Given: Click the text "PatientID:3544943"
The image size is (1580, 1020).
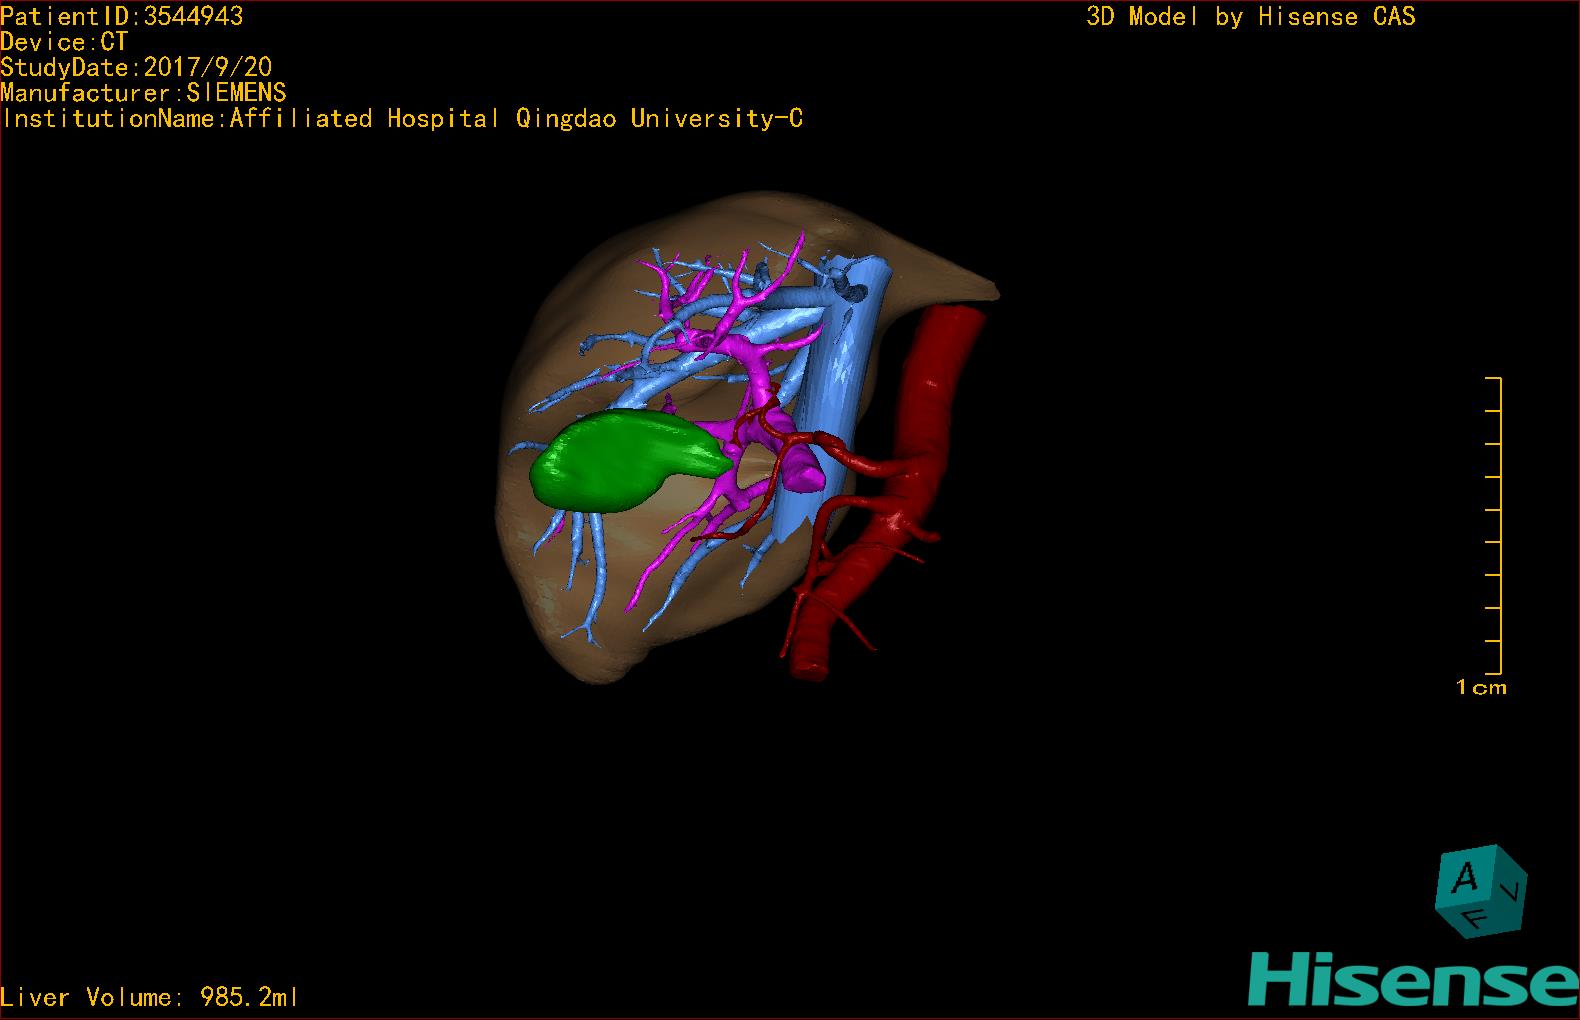Looking at the screenshot, I should pyautogui.click(x=122, y=16).
